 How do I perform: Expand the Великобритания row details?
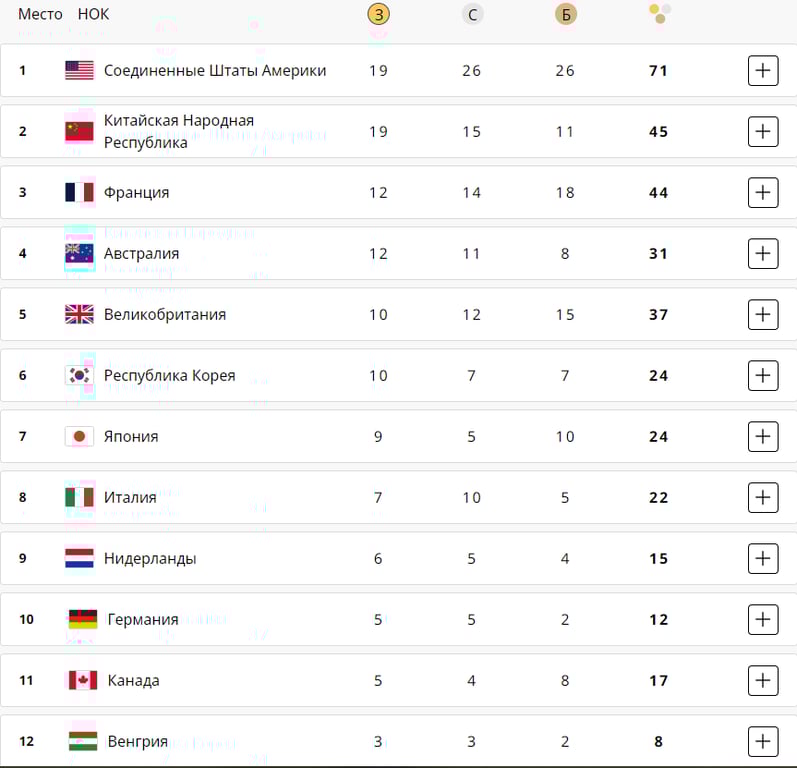763,314
